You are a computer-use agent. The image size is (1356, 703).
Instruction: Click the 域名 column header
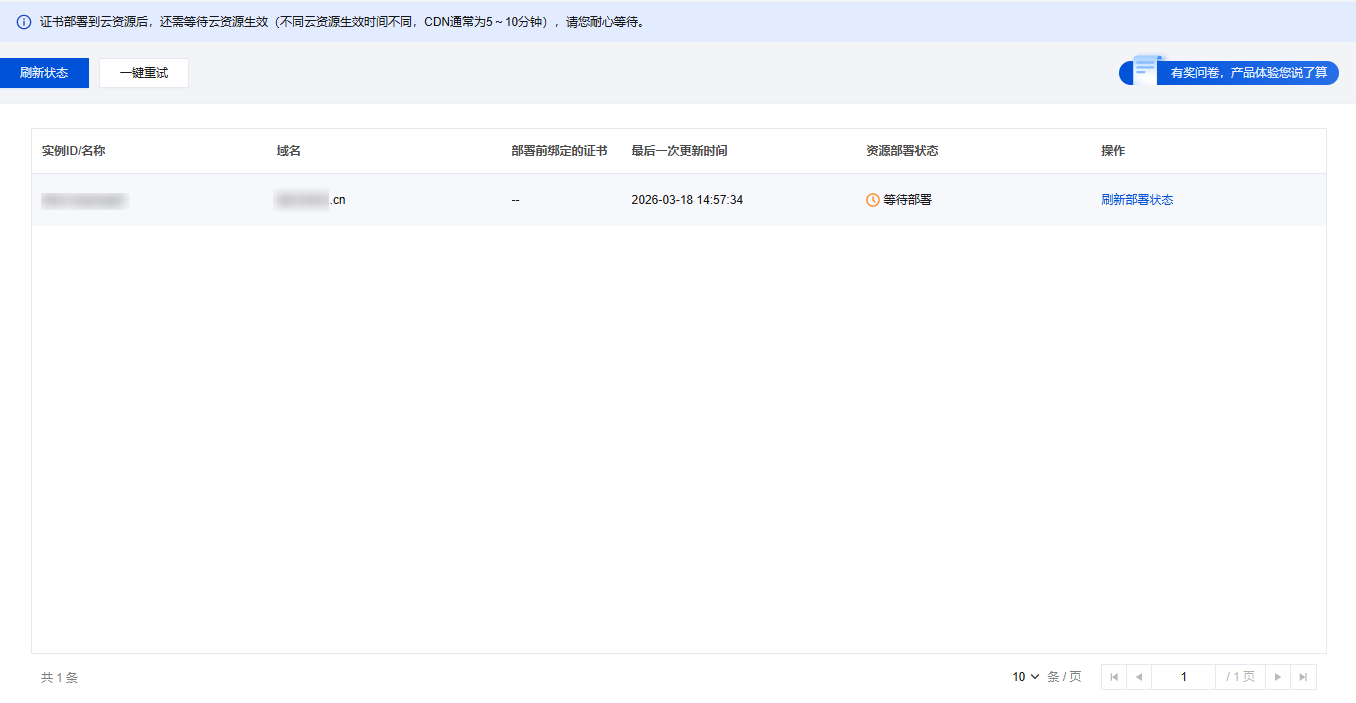289,151
